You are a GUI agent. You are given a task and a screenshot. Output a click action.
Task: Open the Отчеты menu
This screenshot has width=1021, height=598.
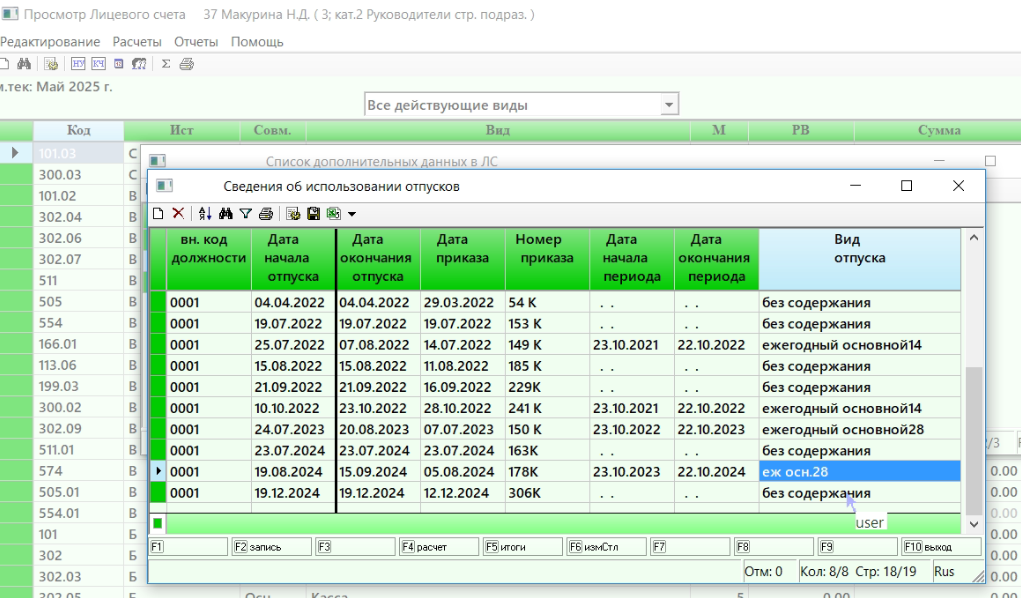196,42
